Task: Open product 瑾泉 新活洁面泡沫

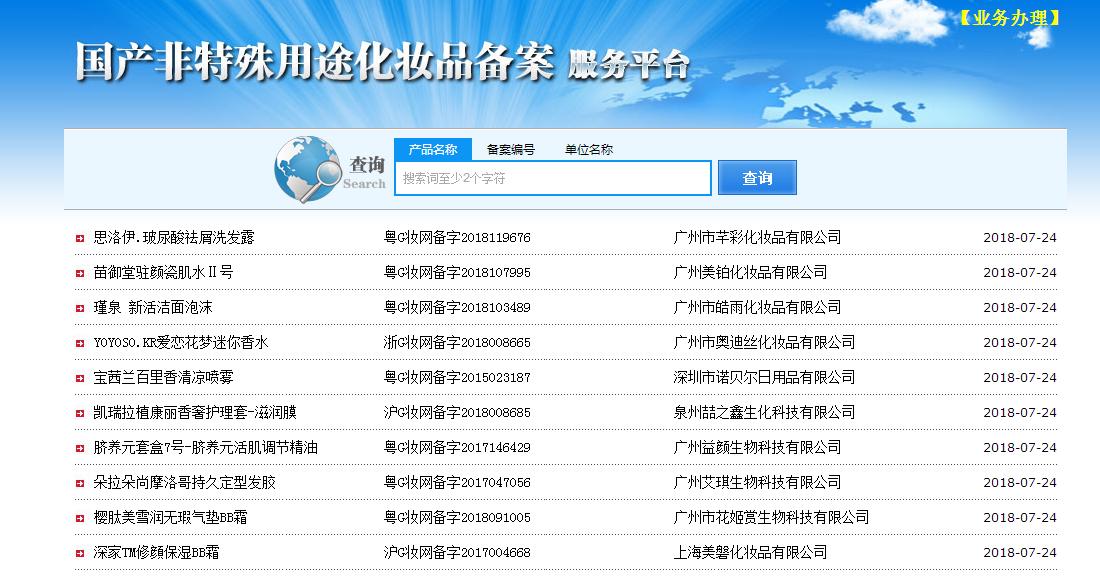Action: point(153,307)
